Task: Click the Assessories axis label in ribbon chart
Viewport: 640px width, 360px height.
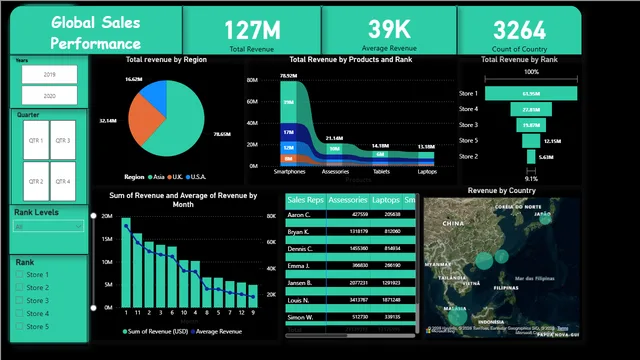Action: (x=335, y=172)
